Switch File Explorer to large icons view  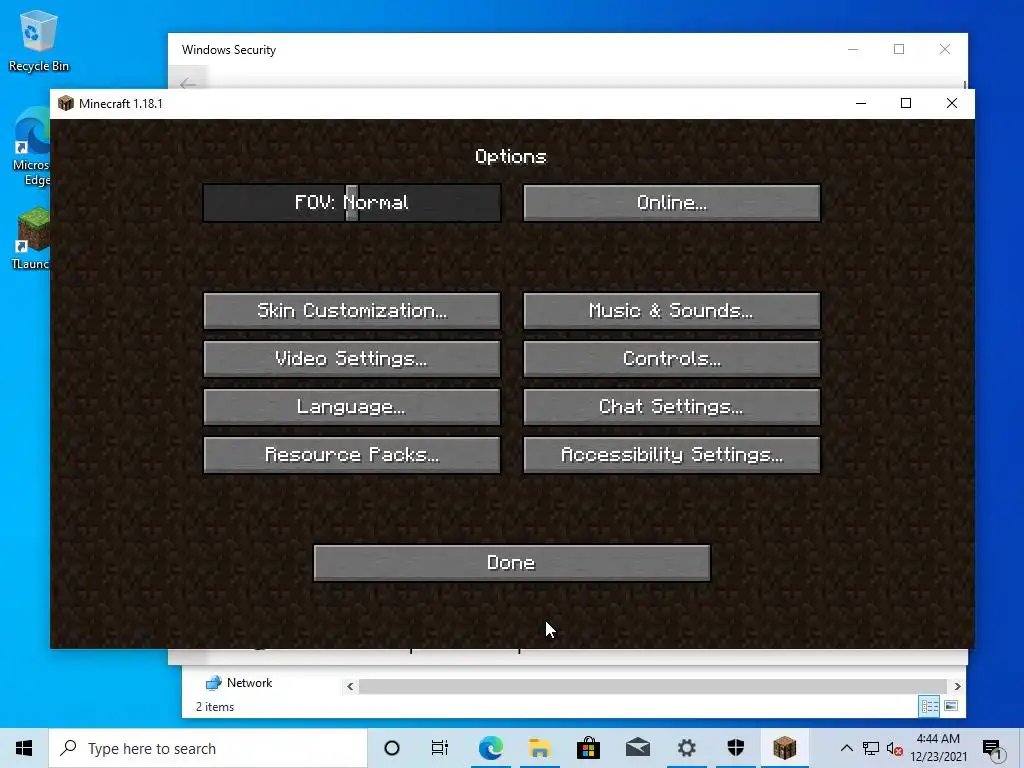[x=952, y=706]
